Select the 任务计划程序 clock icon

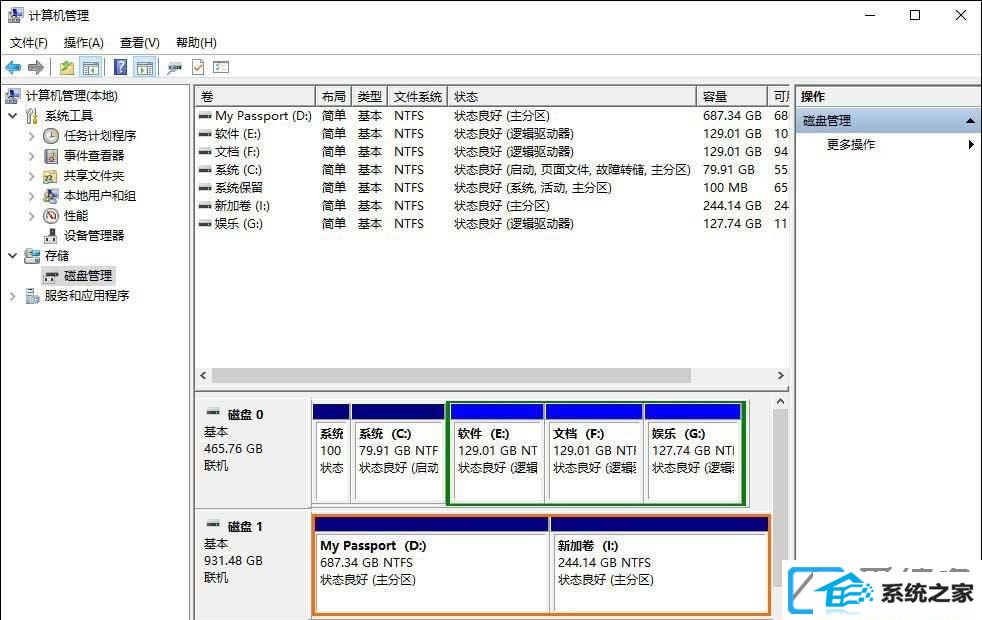(x=51, y=136)
